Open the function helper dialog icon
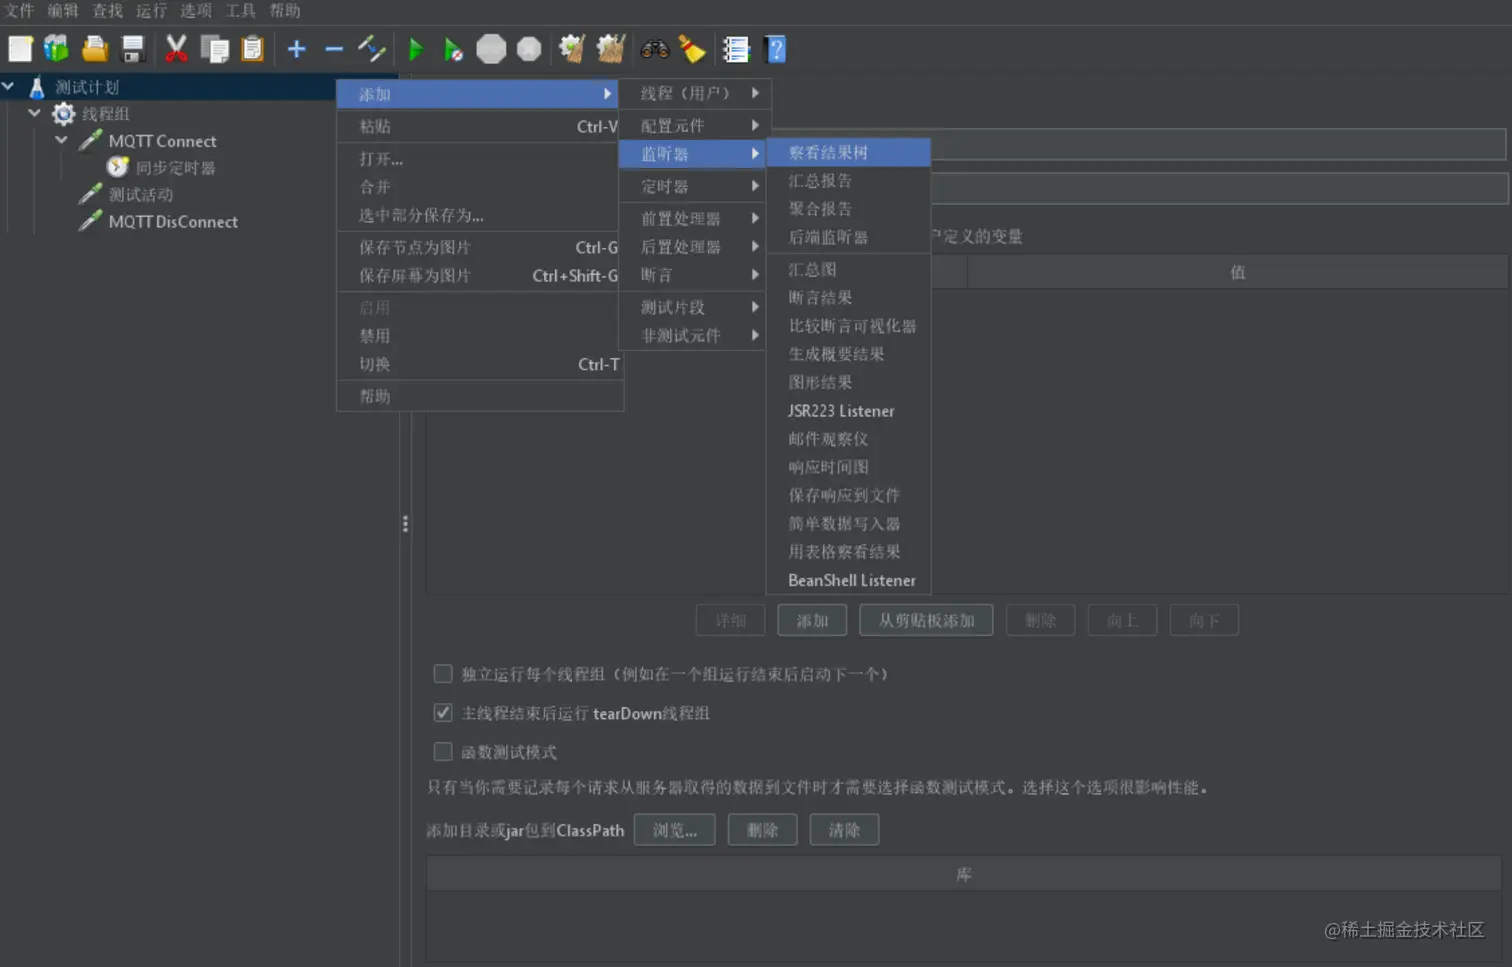Viewport: 1512px width, 967px height. point(737,47)
